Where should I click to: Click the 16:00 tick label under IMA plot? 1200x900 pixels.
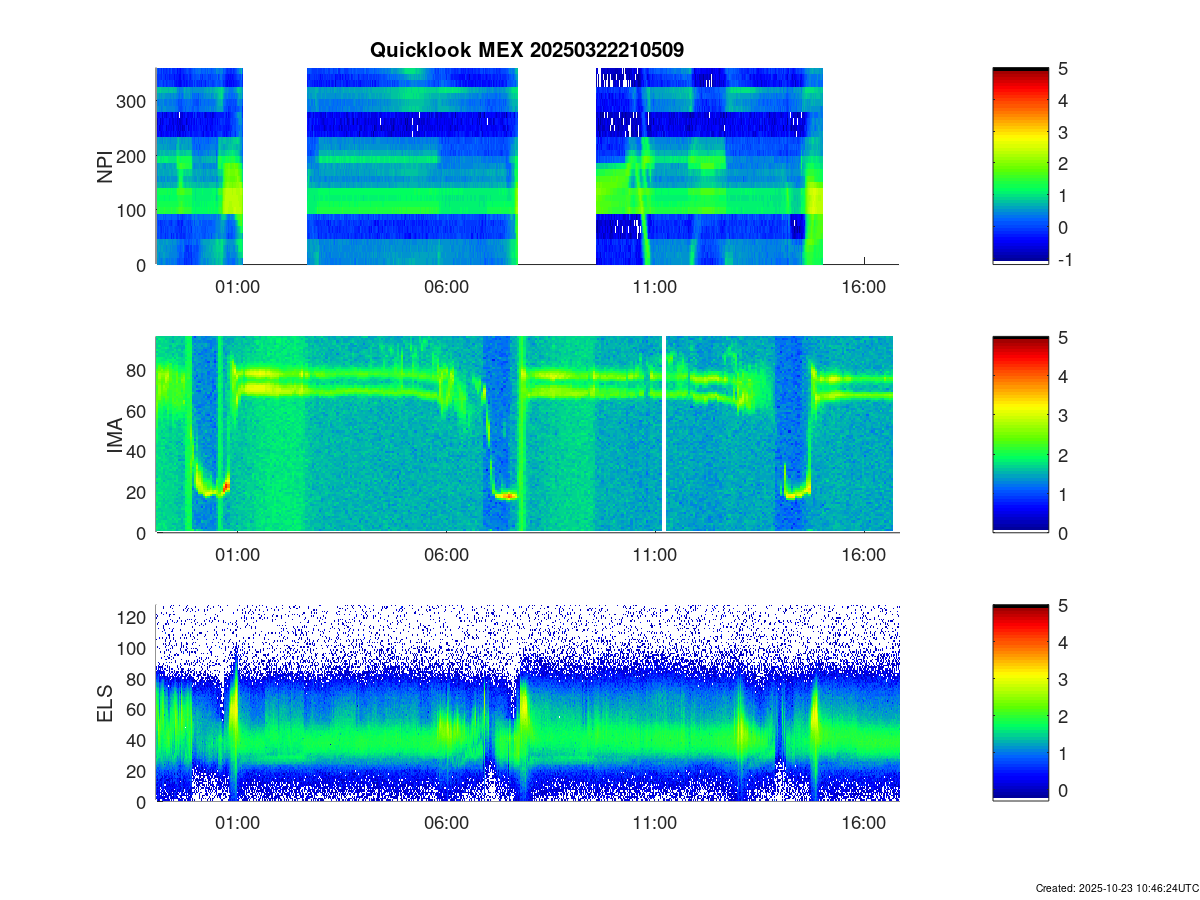coord(864,555)
